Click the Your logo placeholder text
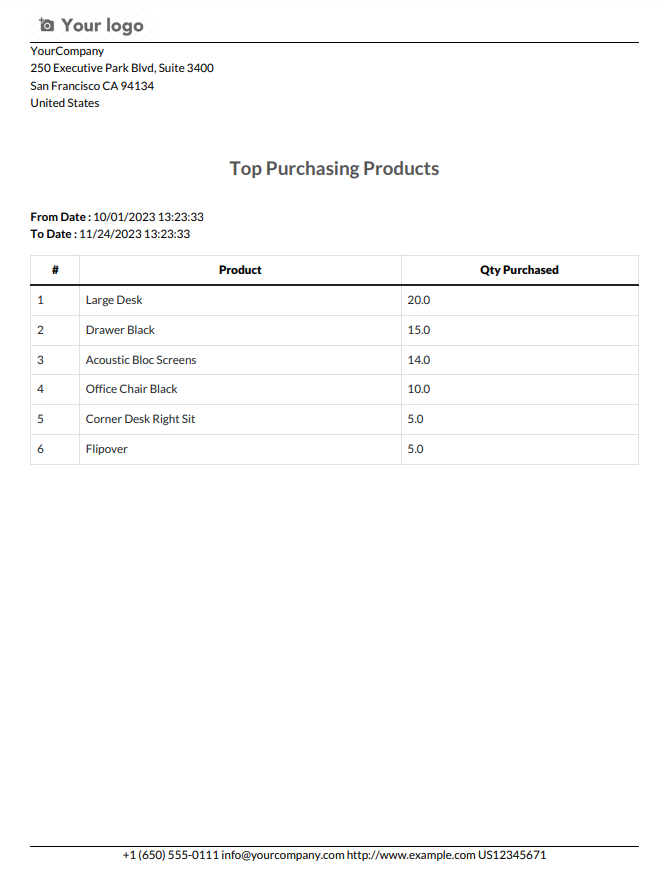Viewport: 668px width, 875px height. pos(102,26)
